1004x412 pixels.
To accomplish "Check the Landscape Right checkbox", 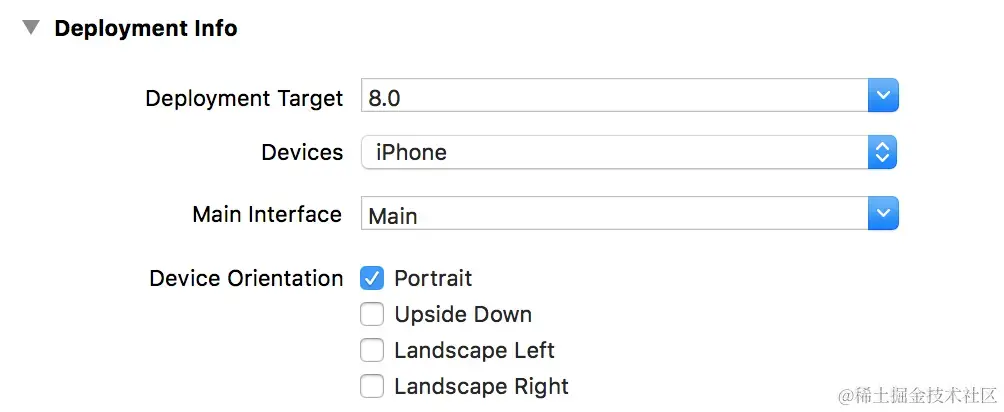I will (x=372, y=386).
